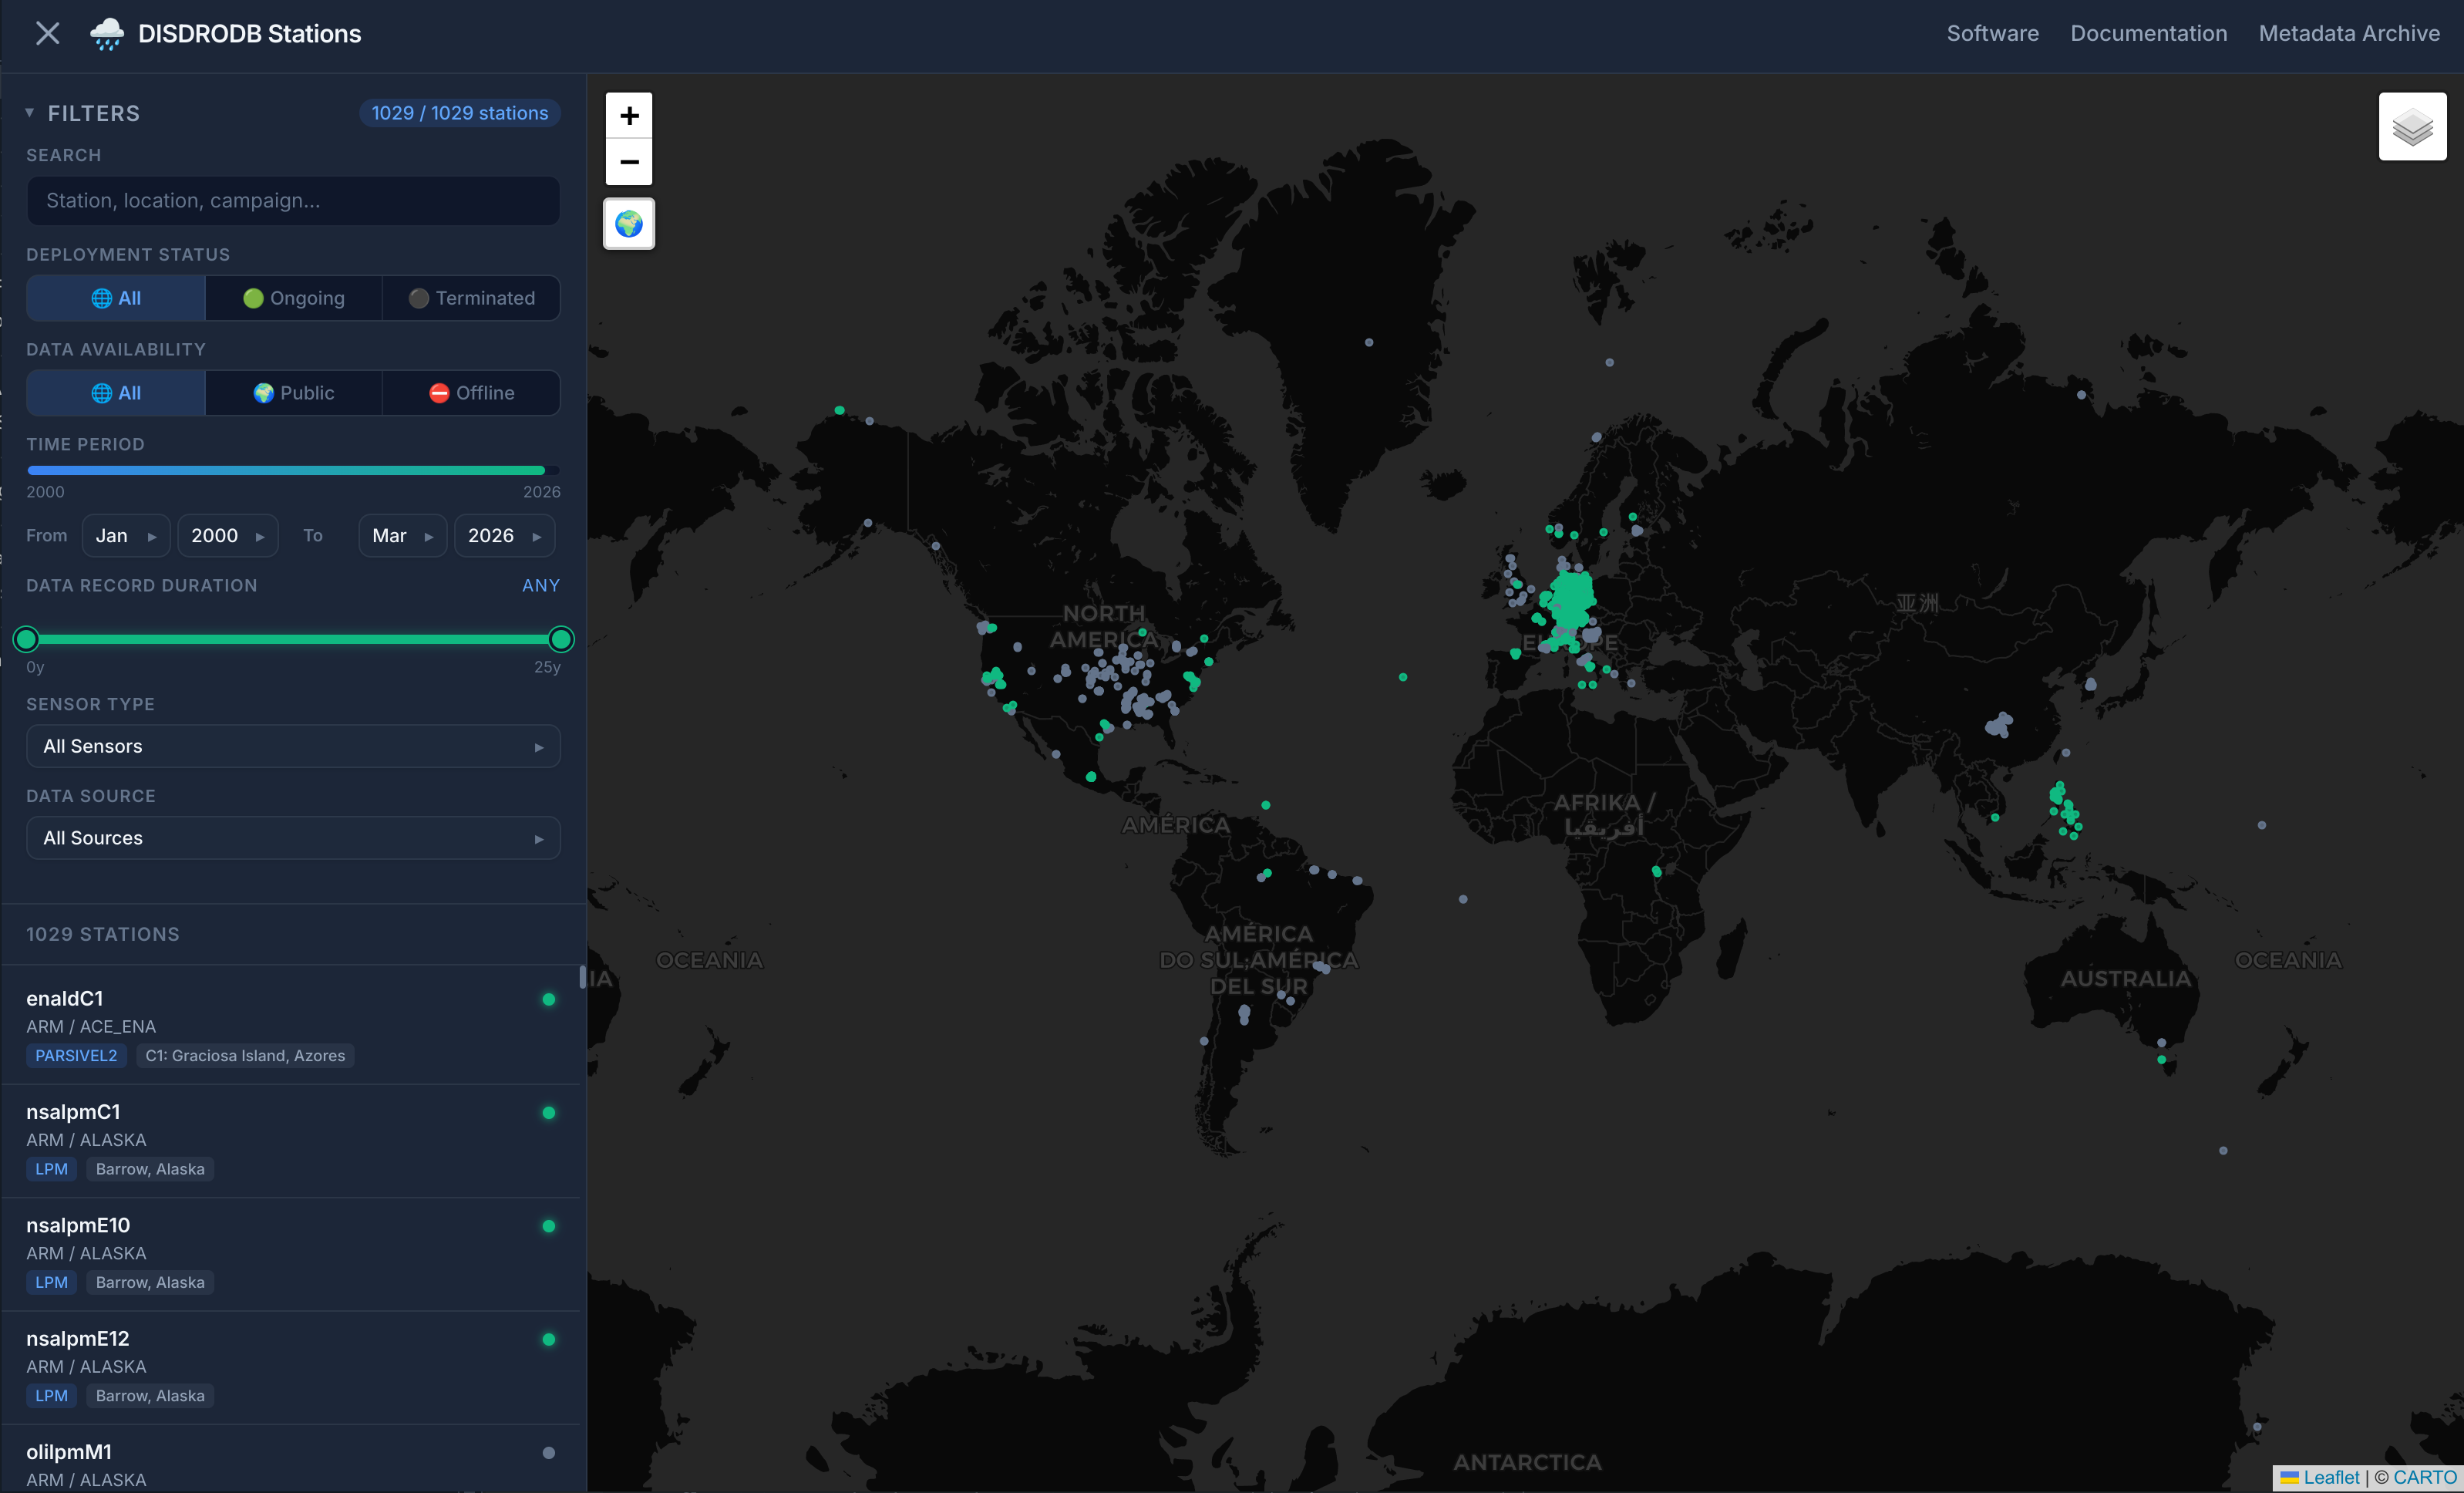Open the map layers control
2464x1493 pixels.
[2412, 127]
